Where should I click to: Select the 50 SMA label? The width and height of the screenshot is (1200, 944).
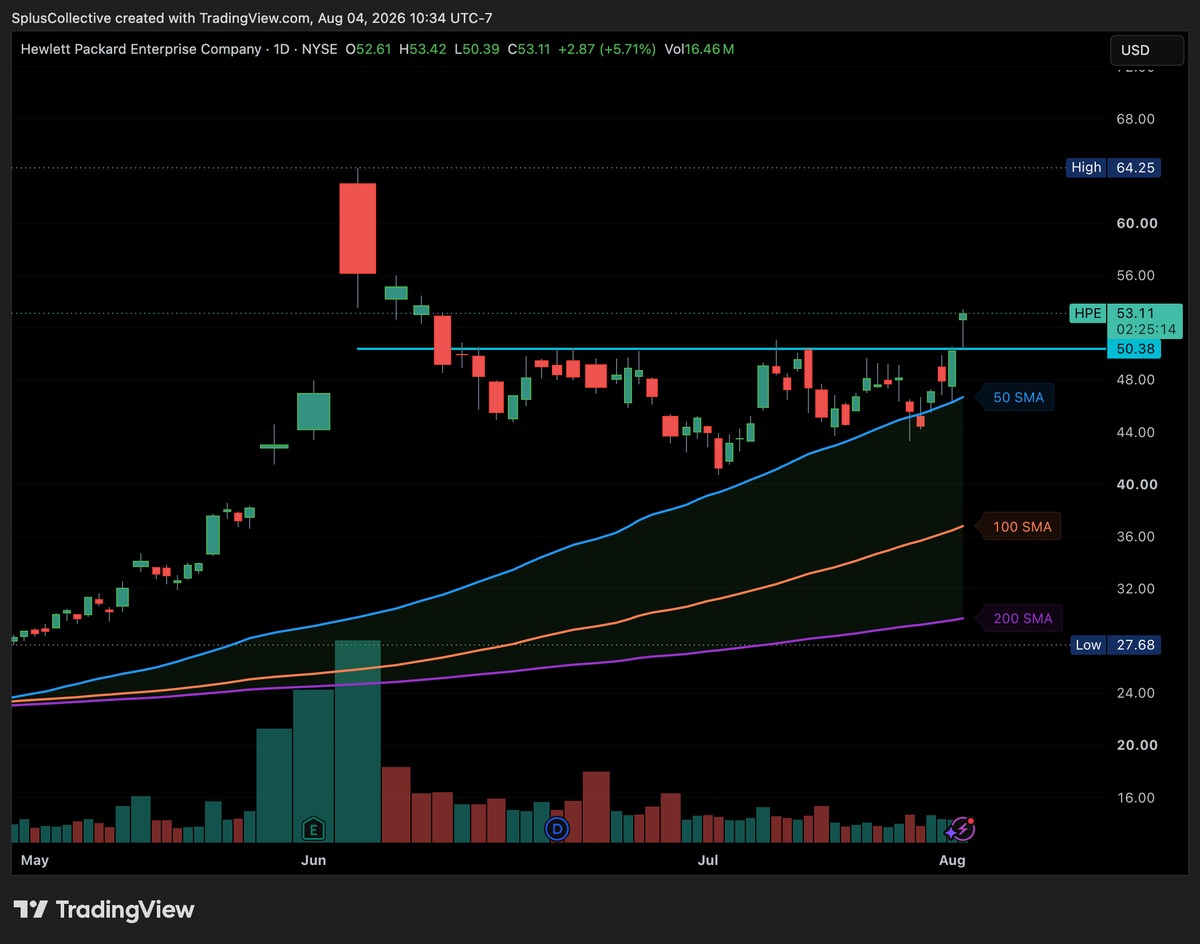(x=1018, y=398)
